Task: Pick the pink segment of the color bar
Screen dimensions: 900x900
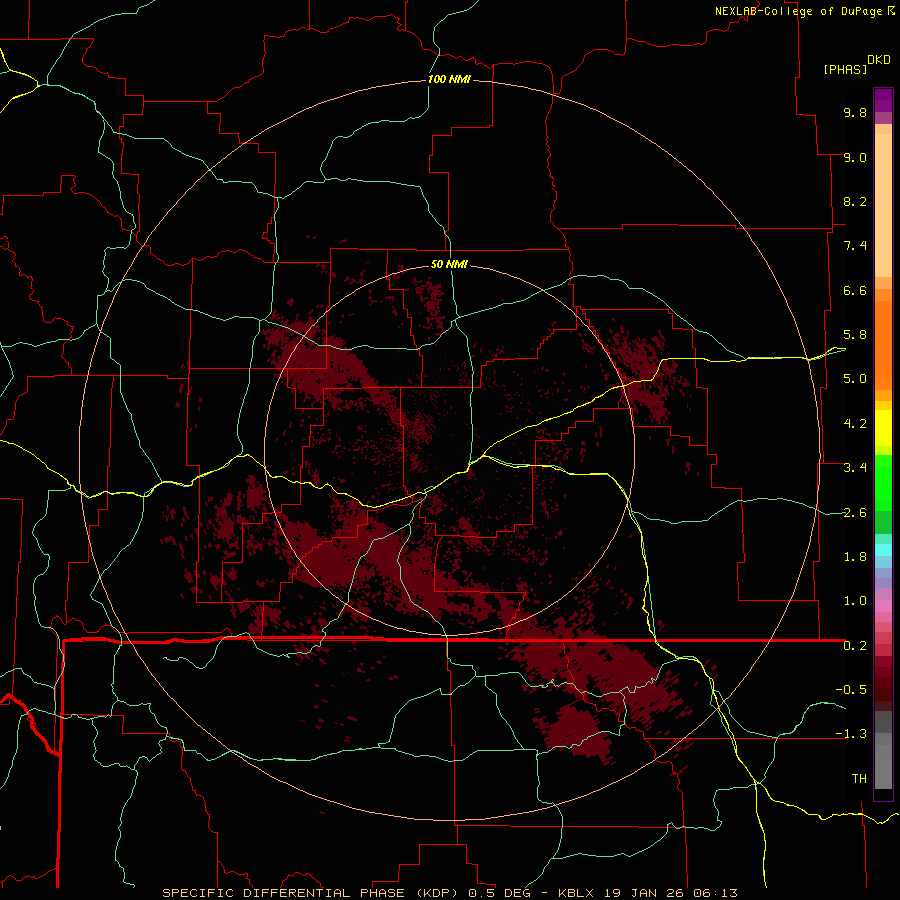Action: point(883,606)
